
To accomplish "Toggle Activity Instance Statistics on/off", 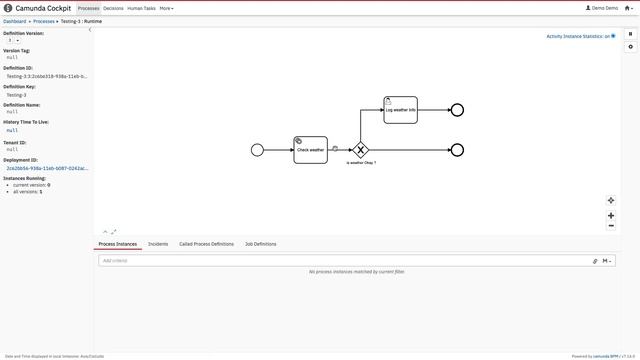I will (x=580, y=36).
